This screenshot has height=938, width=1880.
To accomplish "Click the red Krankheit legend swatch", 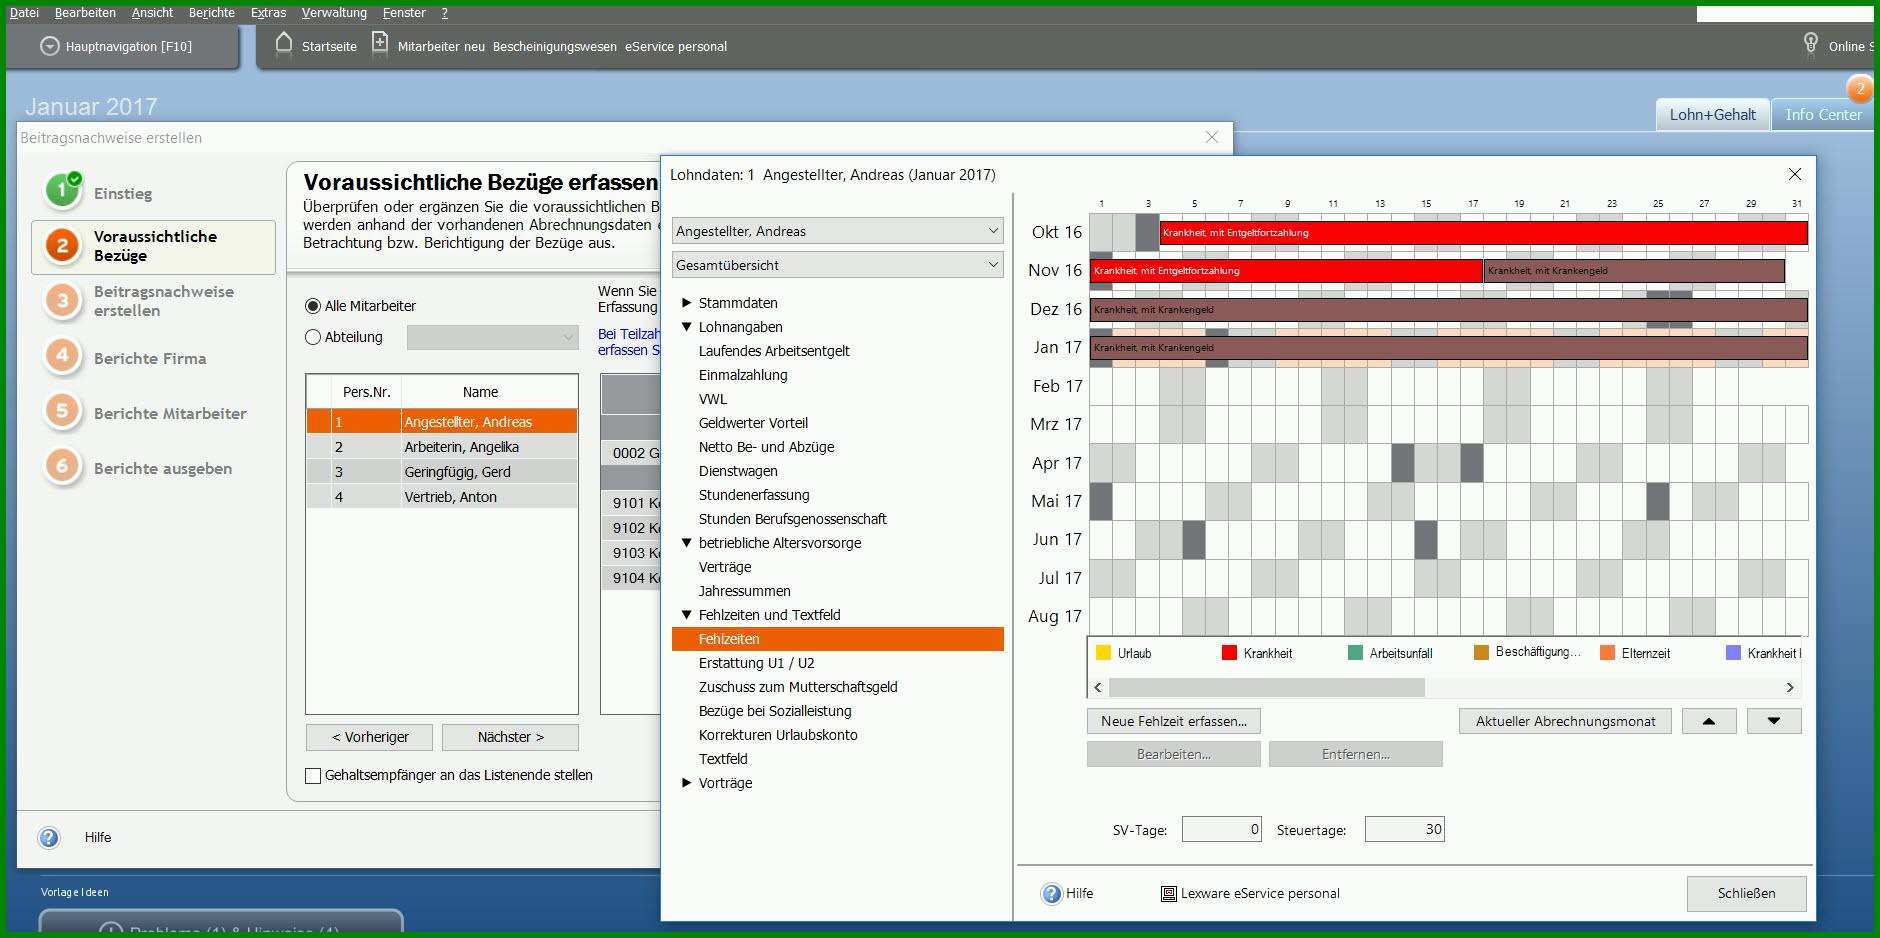I will [1230, 653].
